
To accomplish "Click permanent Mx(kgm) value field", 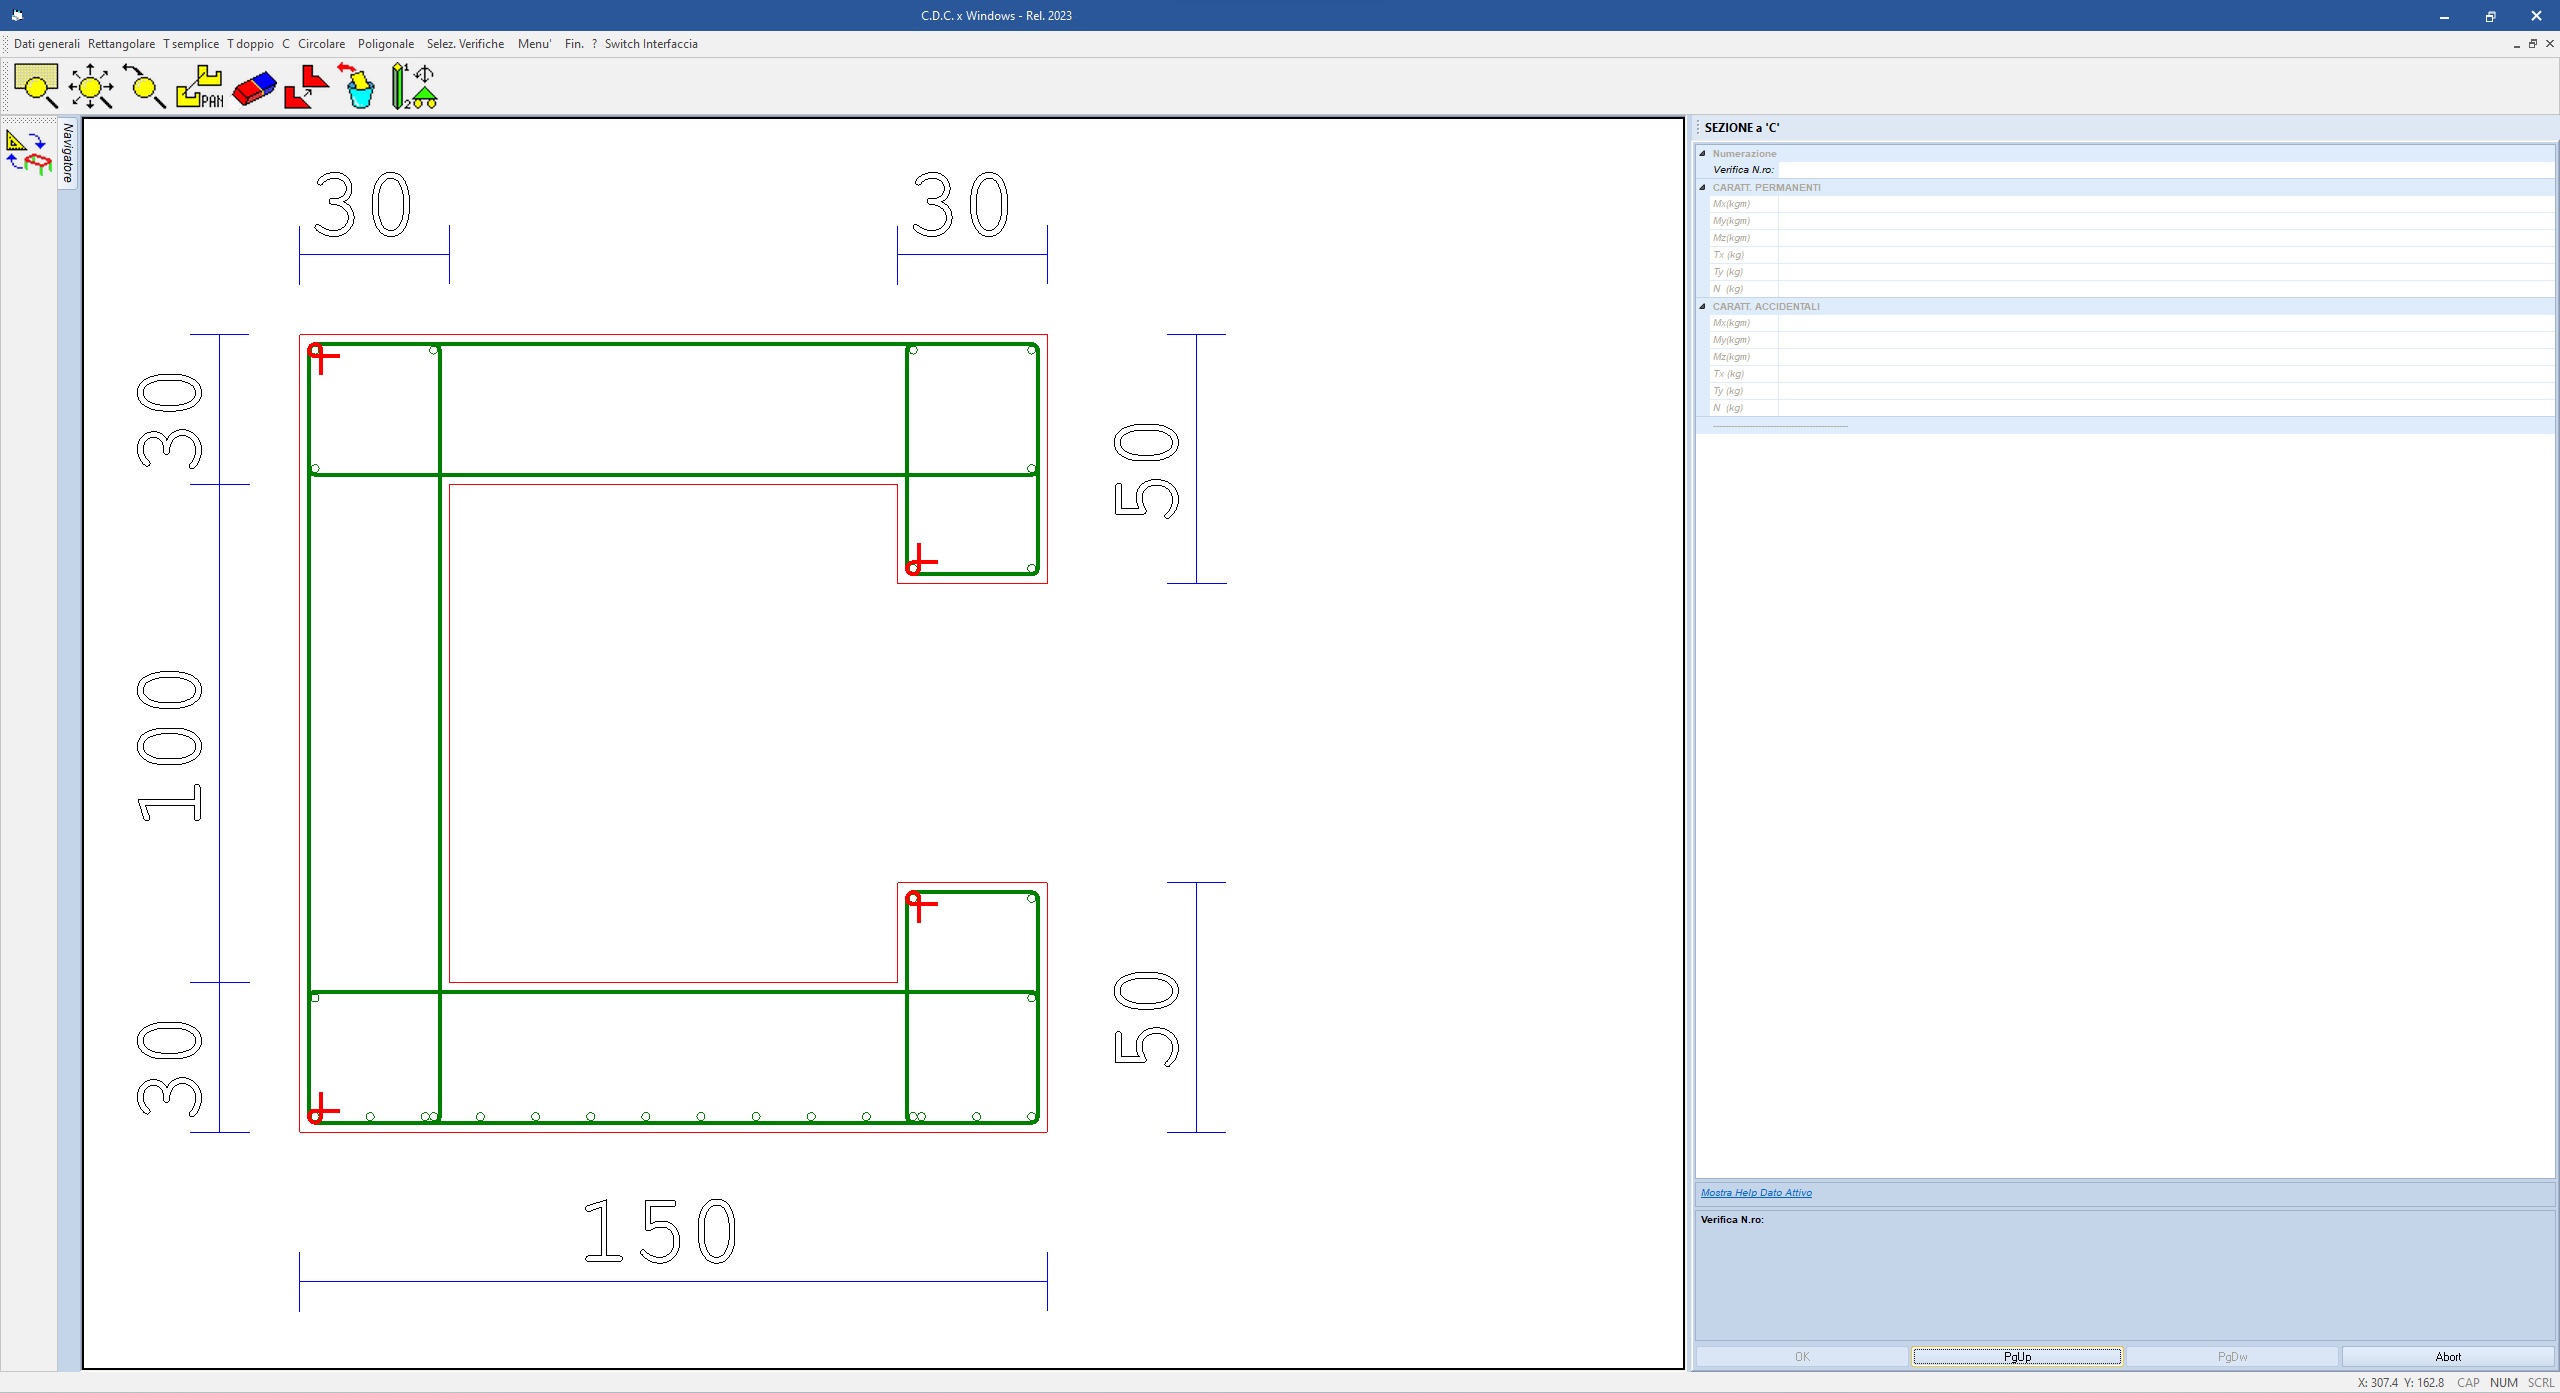I will point(2166,204).
